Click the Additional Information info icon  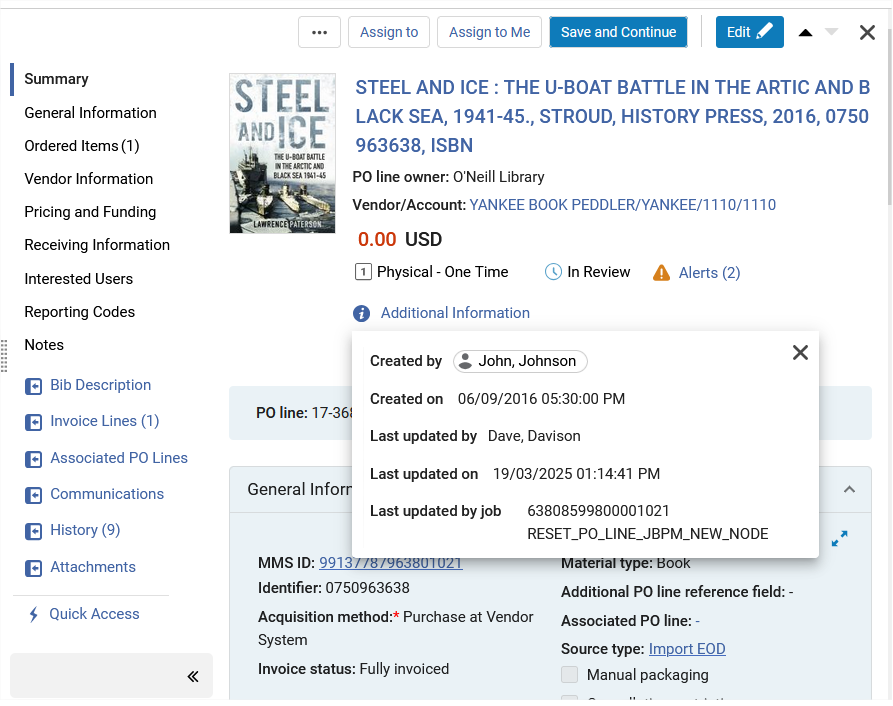point(361,313)
